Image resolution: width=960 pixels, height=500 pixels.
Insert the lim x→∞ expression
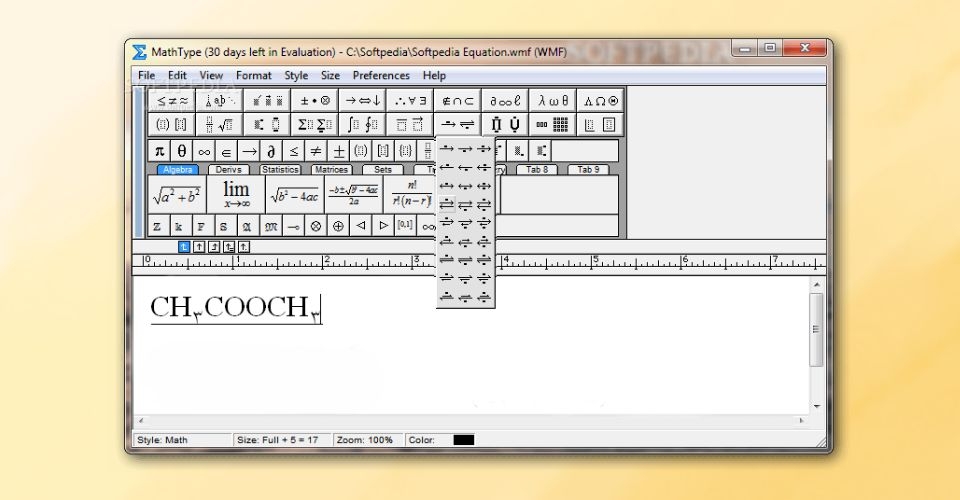coord(236,194)
